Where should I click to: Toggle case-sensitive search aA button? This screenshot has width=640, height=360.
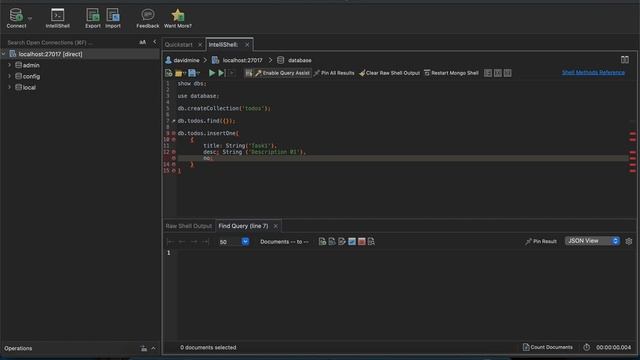[x=142, y=42]
